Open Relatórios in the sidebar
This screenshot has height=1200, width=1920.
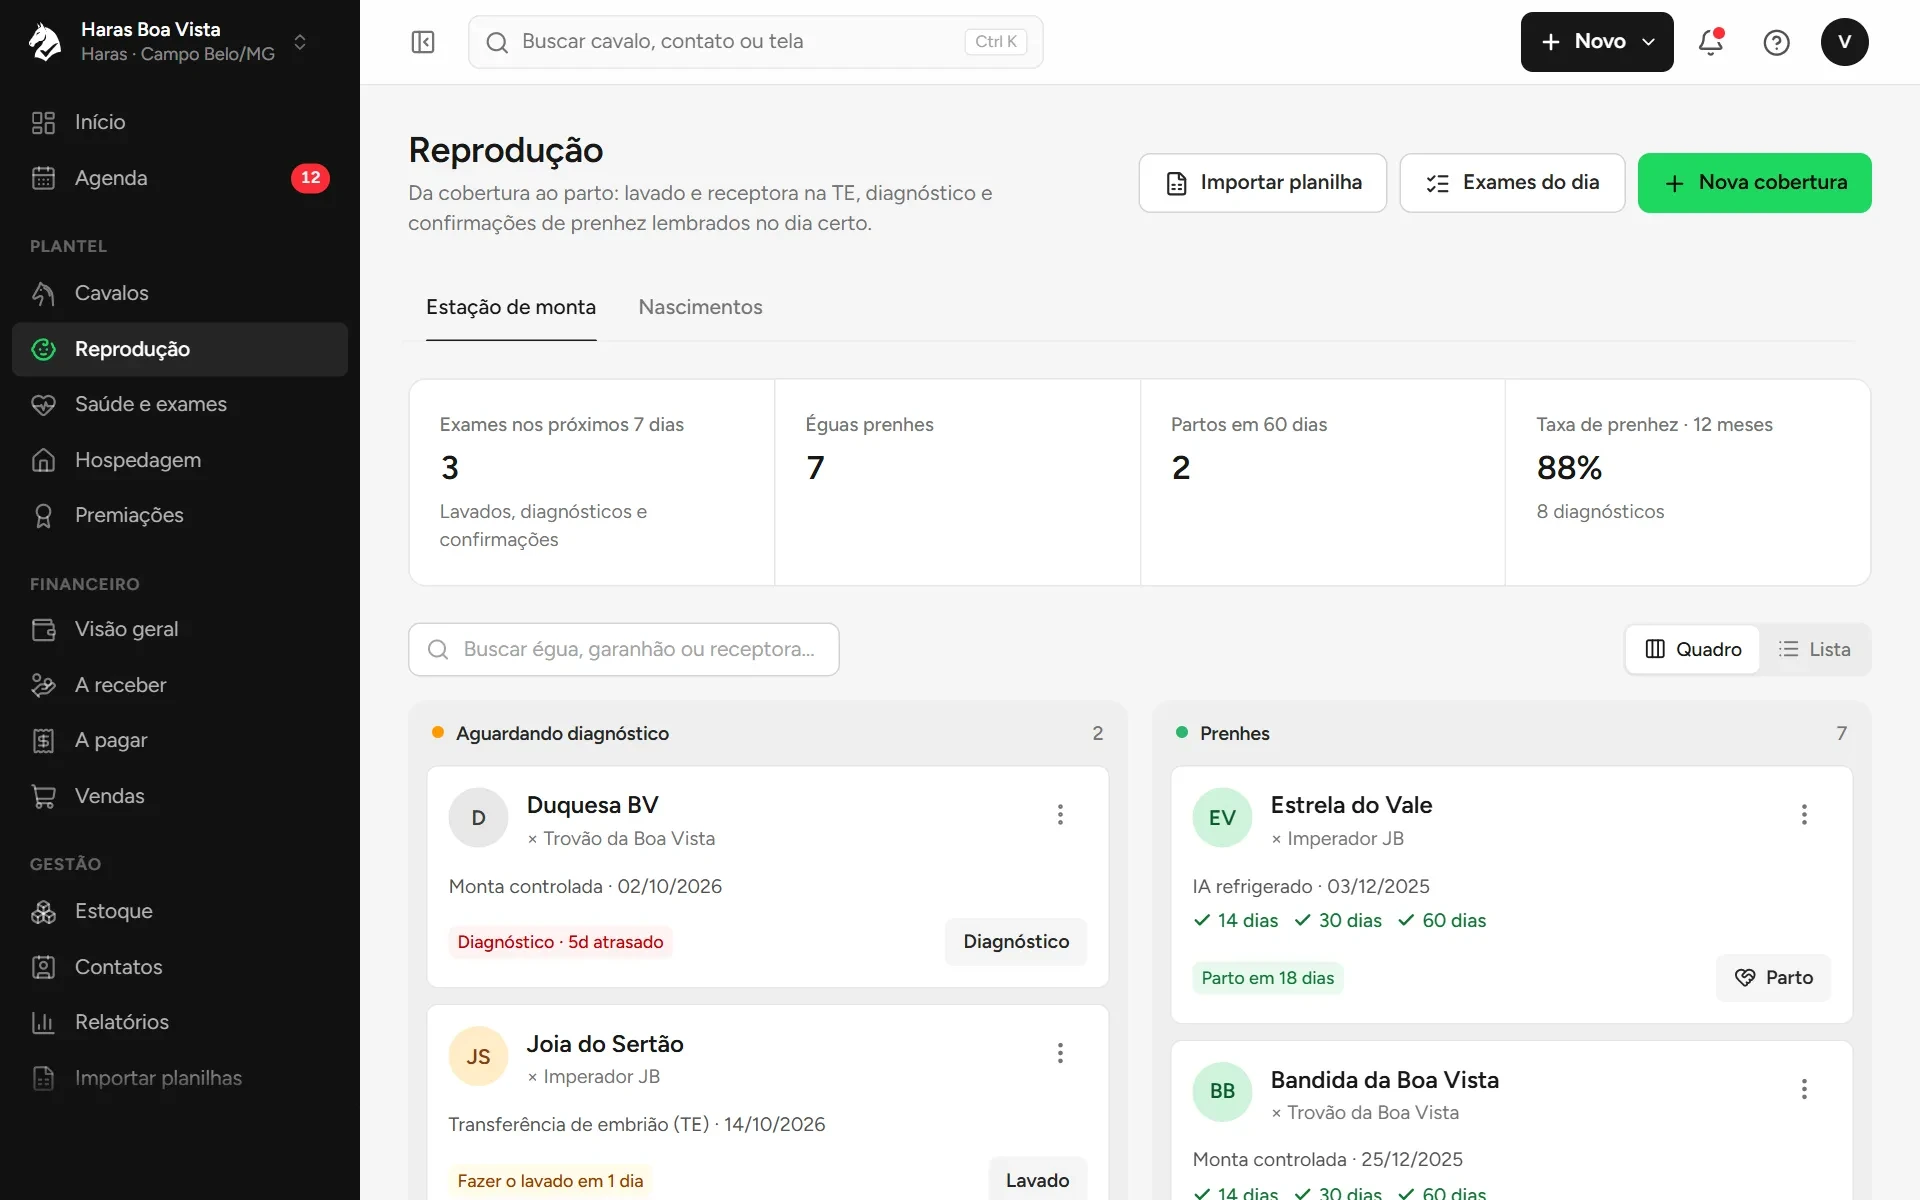point(180,1022)
